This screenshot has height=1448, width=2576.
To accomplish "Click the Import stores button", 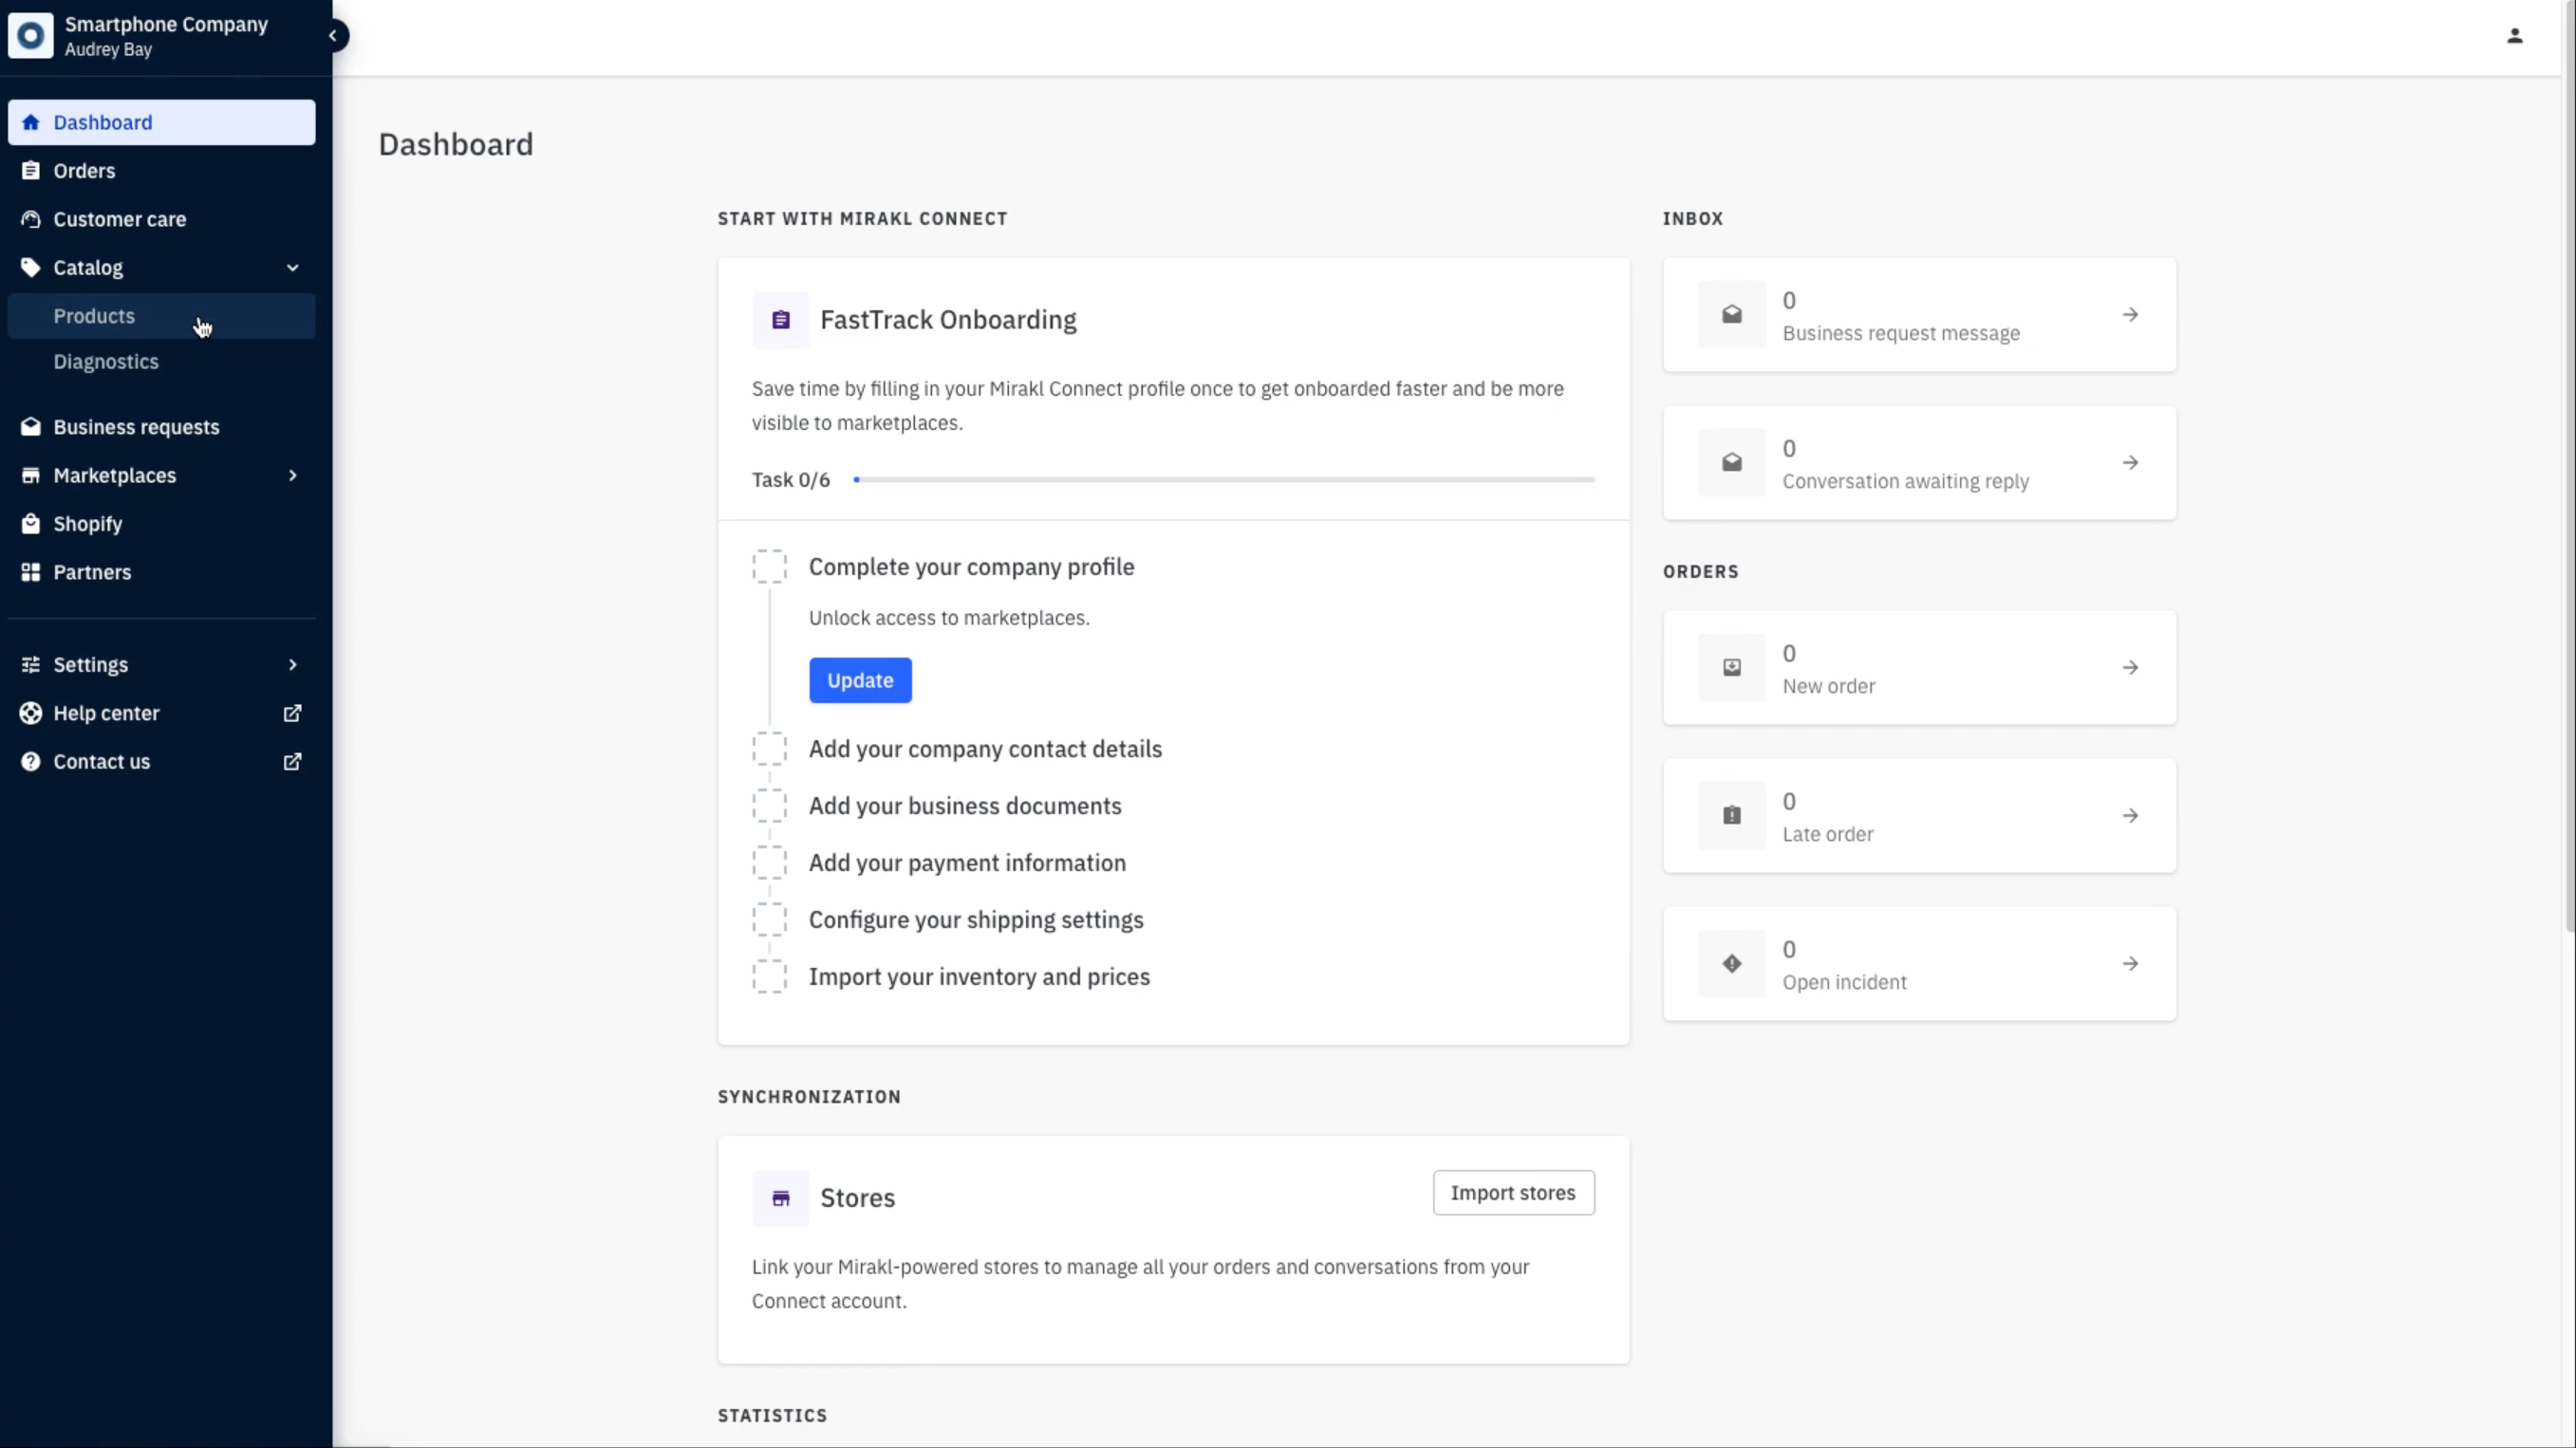I will coord(1513,1192).
